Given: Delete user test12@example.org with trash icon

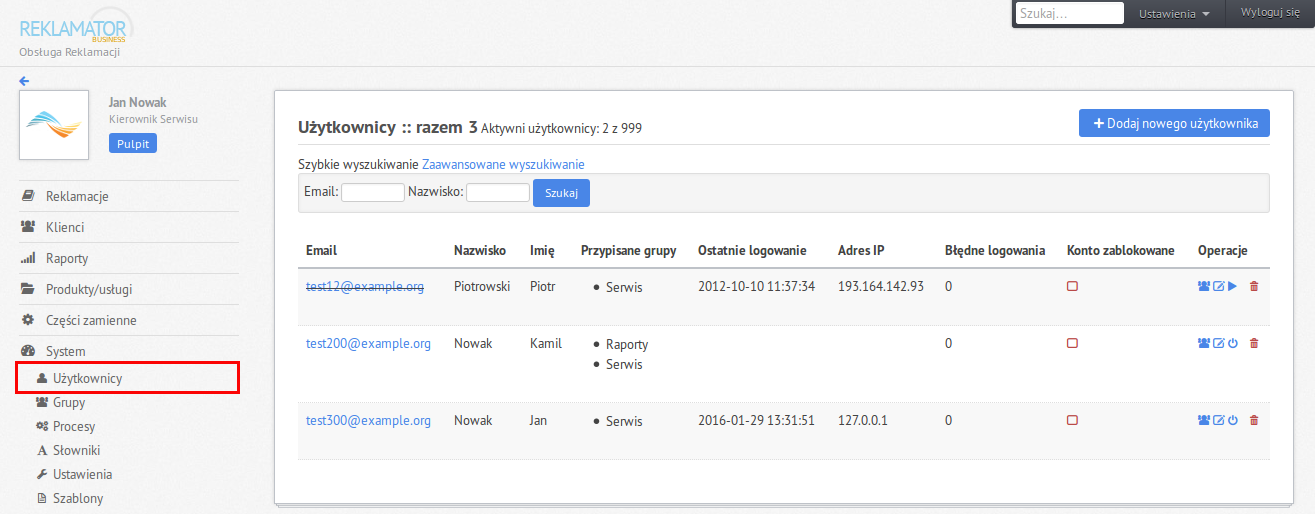Looking at the screenshot, I should tap(1254, 287).
